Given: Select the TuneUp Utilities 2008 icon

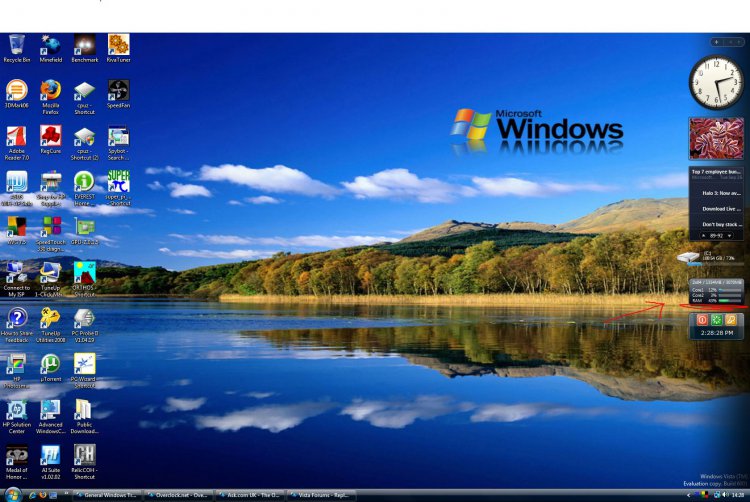Looking at the screenshot, I should 51,325.
